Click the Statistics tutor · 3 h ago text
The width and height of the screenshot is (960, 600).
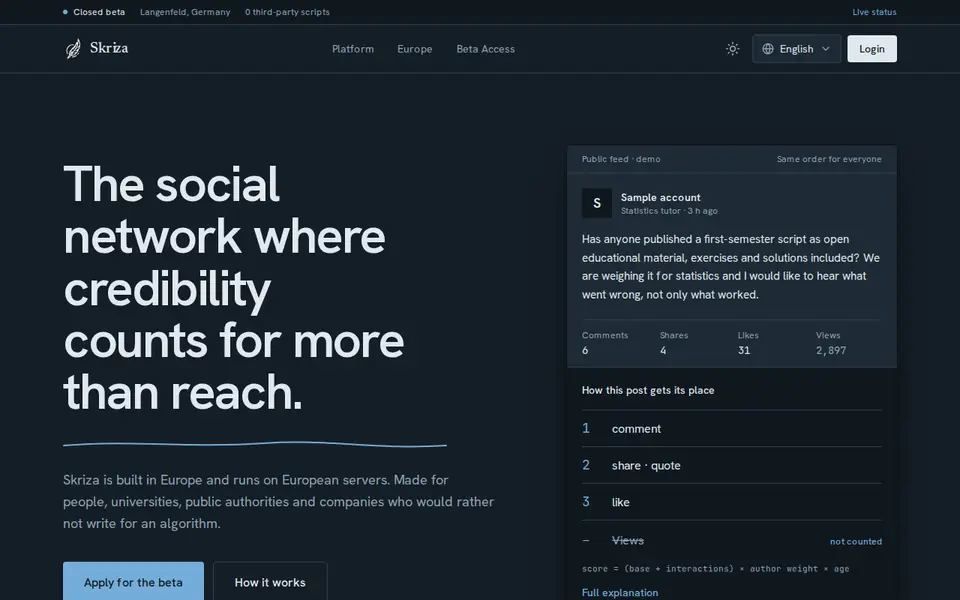pyautogui.click(x=669, y=211)
